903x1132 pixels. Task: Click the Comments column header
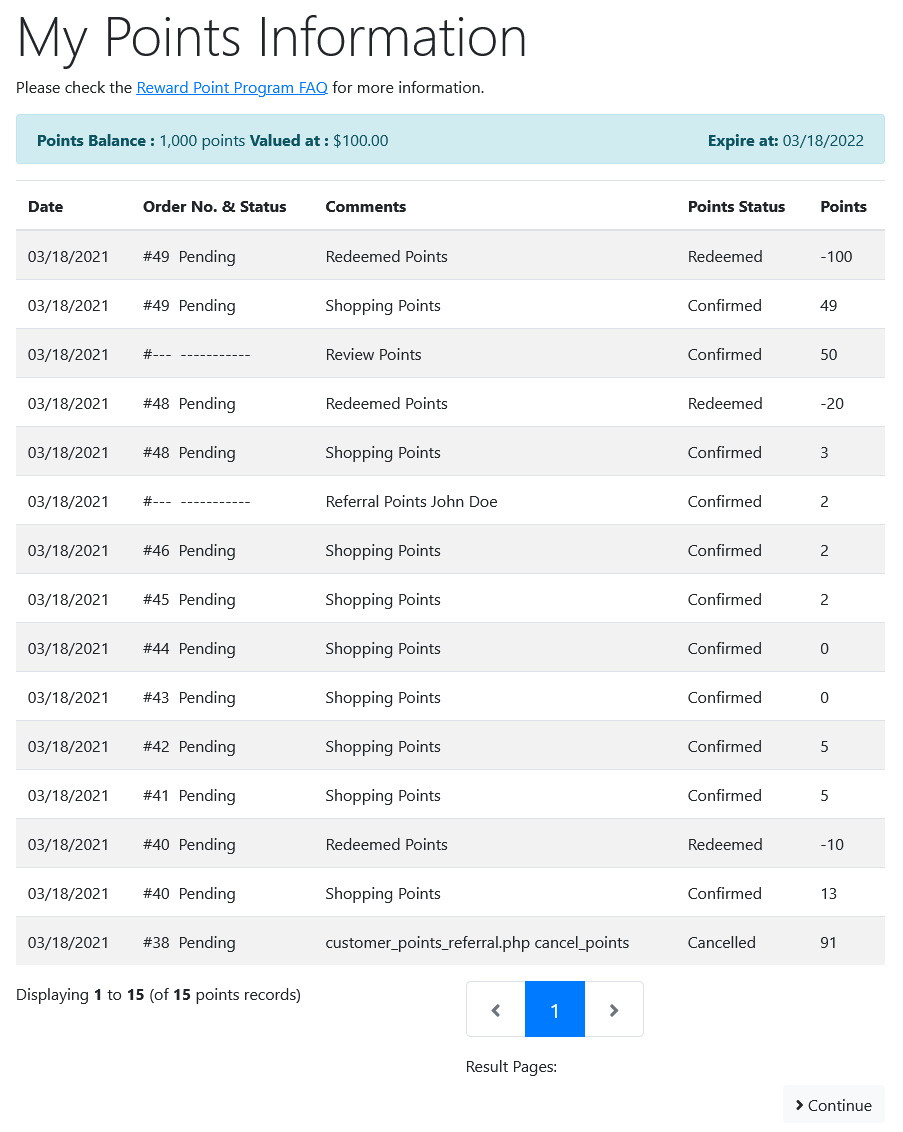click(x=365, y=206)
